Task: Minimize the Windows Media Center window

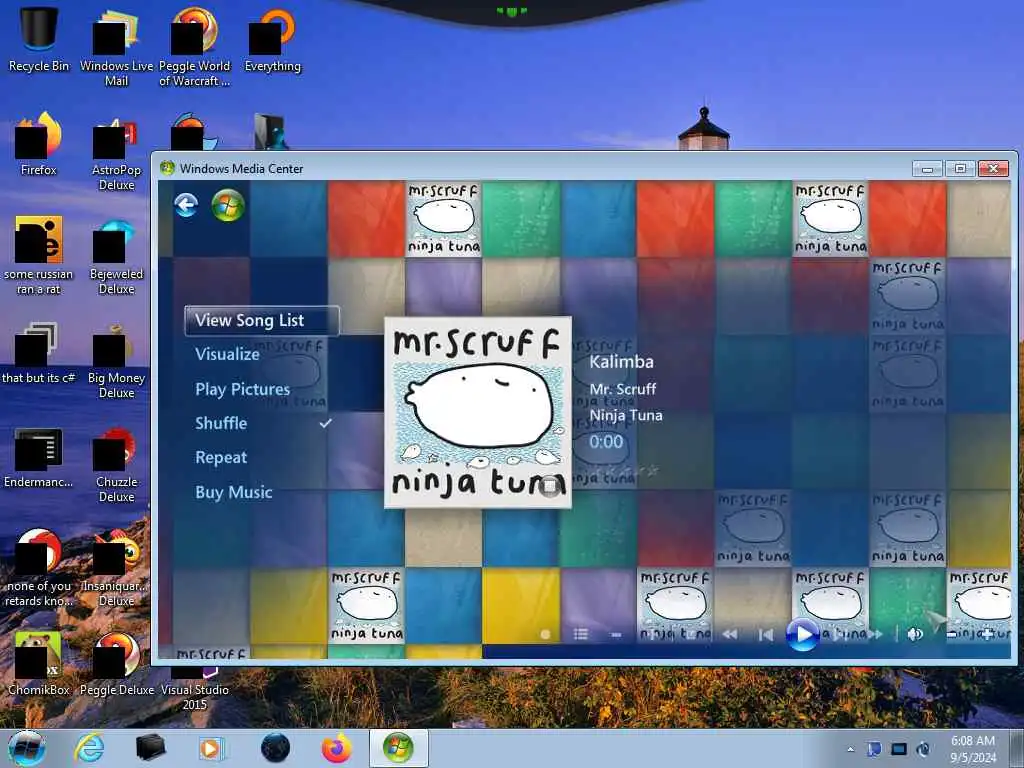Action: (x=927, y=168)
